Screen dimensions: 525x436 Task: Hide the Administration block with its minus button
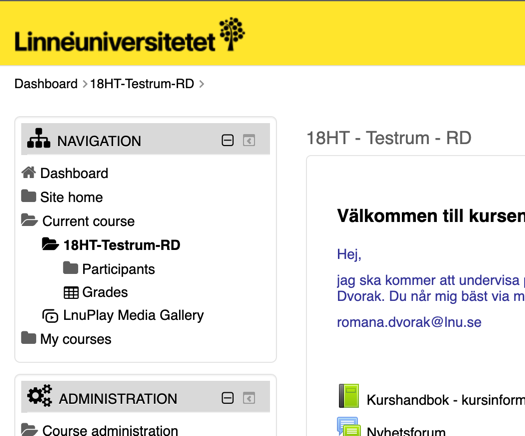[x=228, y=398]
